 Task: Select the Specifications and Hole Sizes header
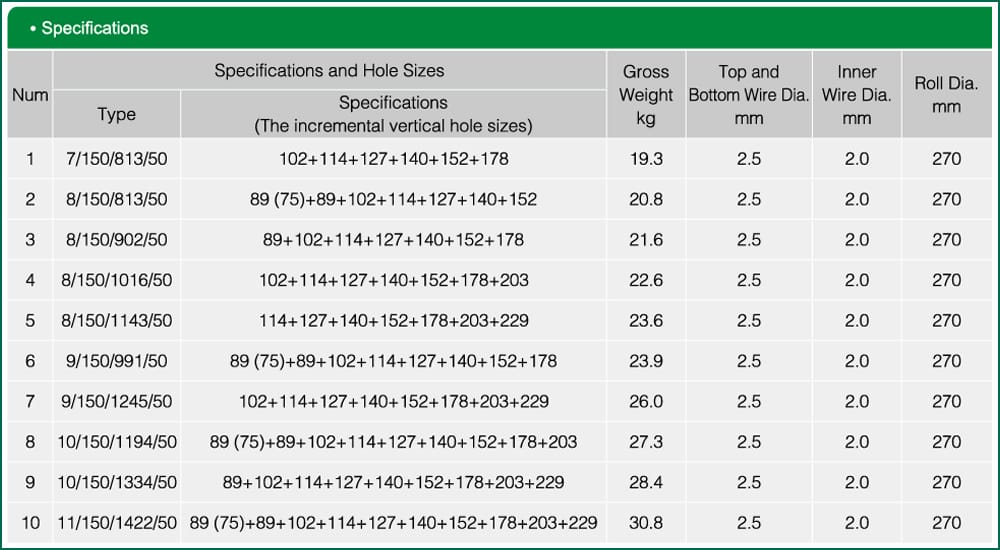click(329, 71)
